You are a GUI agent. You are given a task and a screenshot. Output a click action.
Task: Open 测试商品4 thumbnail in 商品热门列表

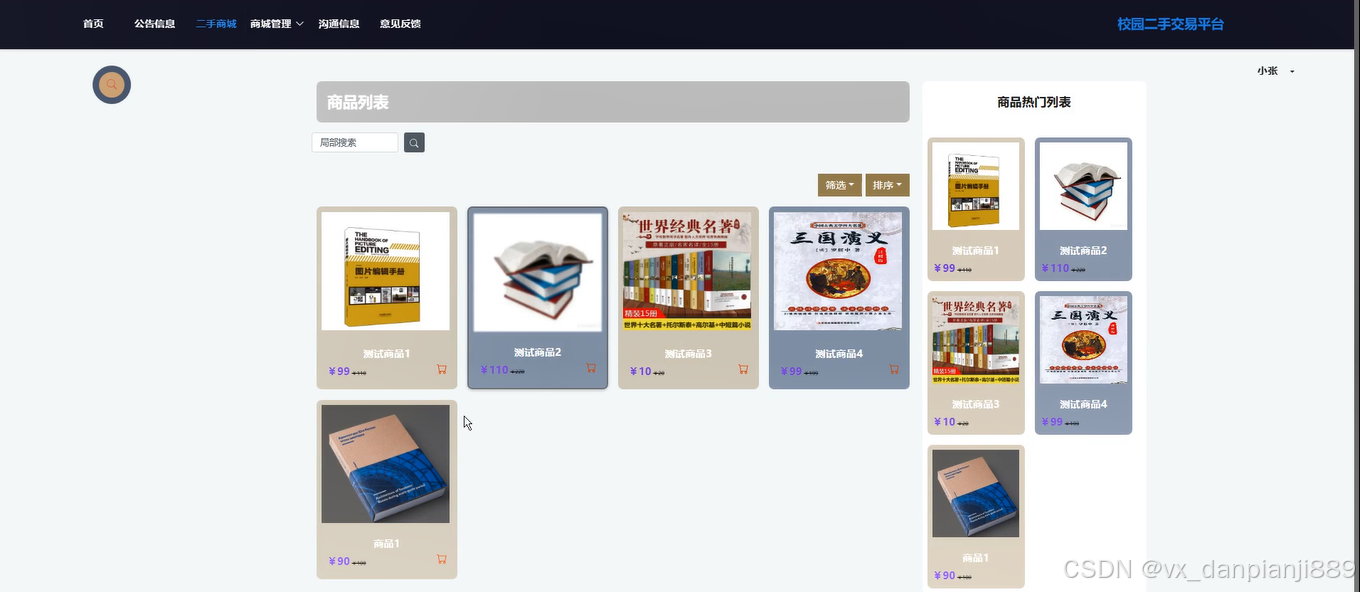tap(1083, 340)
